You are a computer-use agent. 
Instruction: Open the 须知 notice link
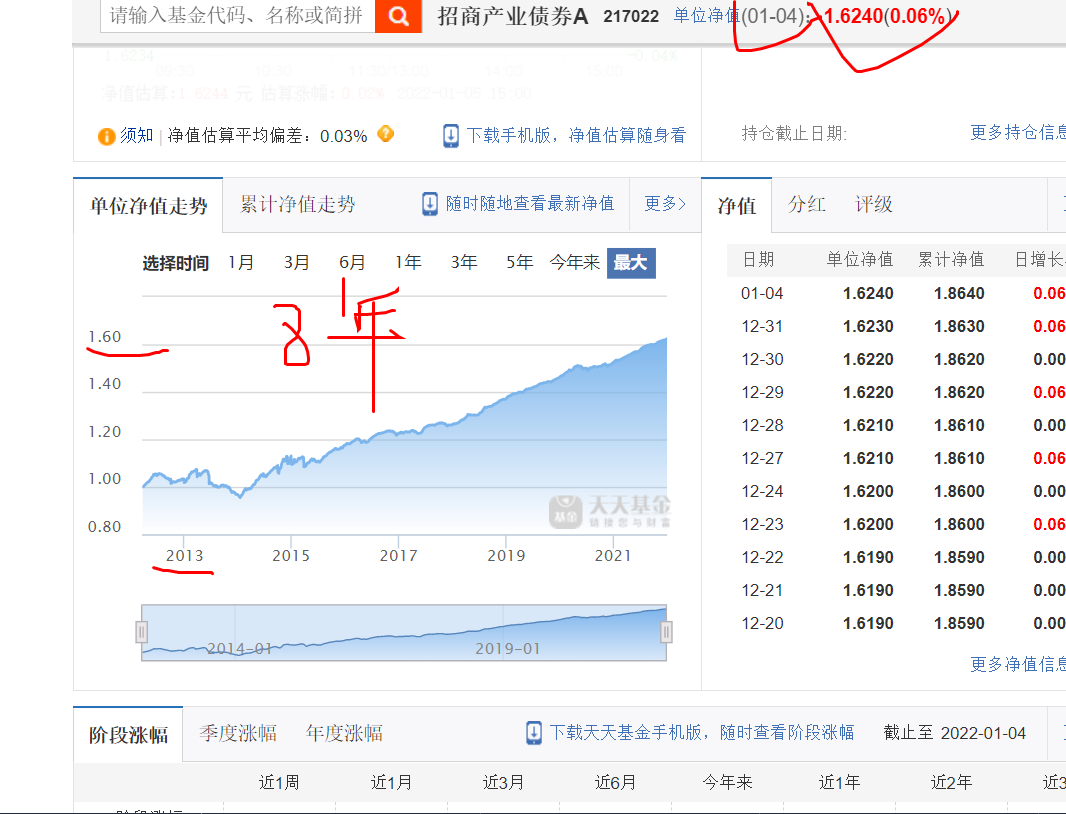click(137, 136)
